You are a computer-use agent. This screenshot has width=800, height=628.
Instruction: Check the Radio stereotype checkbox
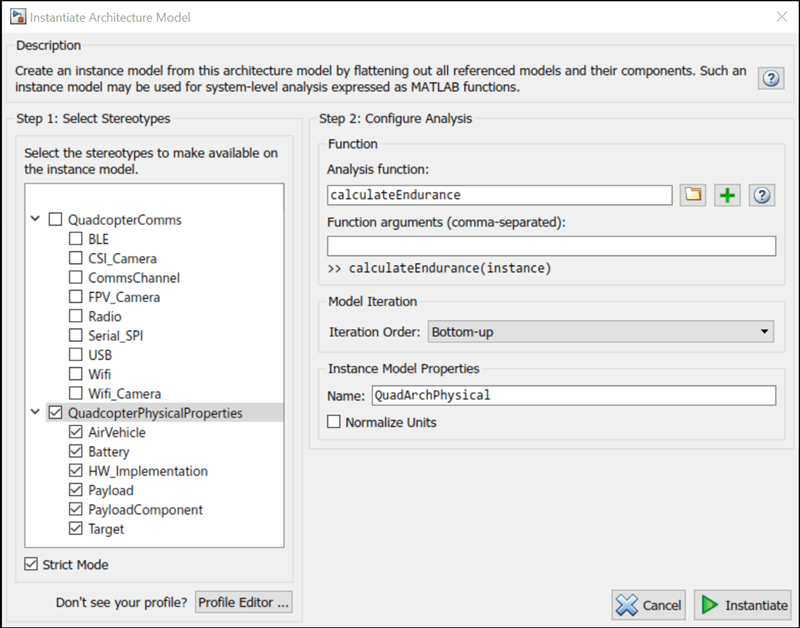[76, 317]
